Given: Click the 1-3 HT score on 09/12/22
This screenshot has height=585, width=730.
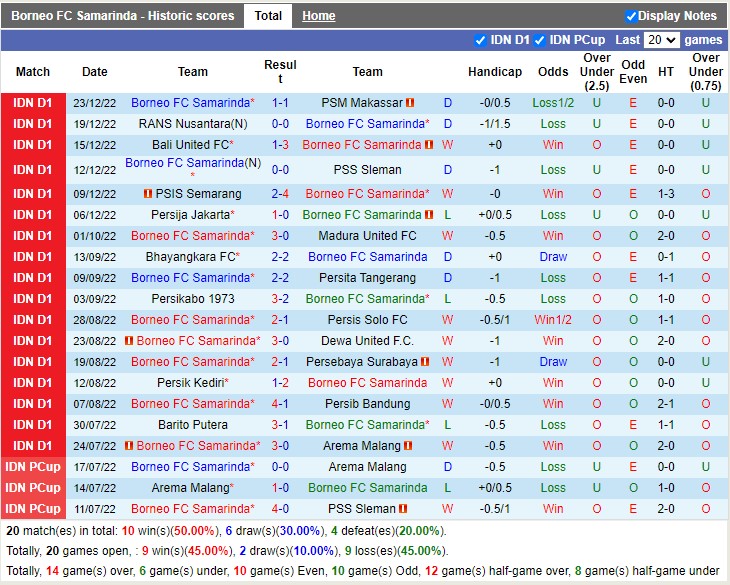Looking at the screenshot, I should tap(666, 194).
